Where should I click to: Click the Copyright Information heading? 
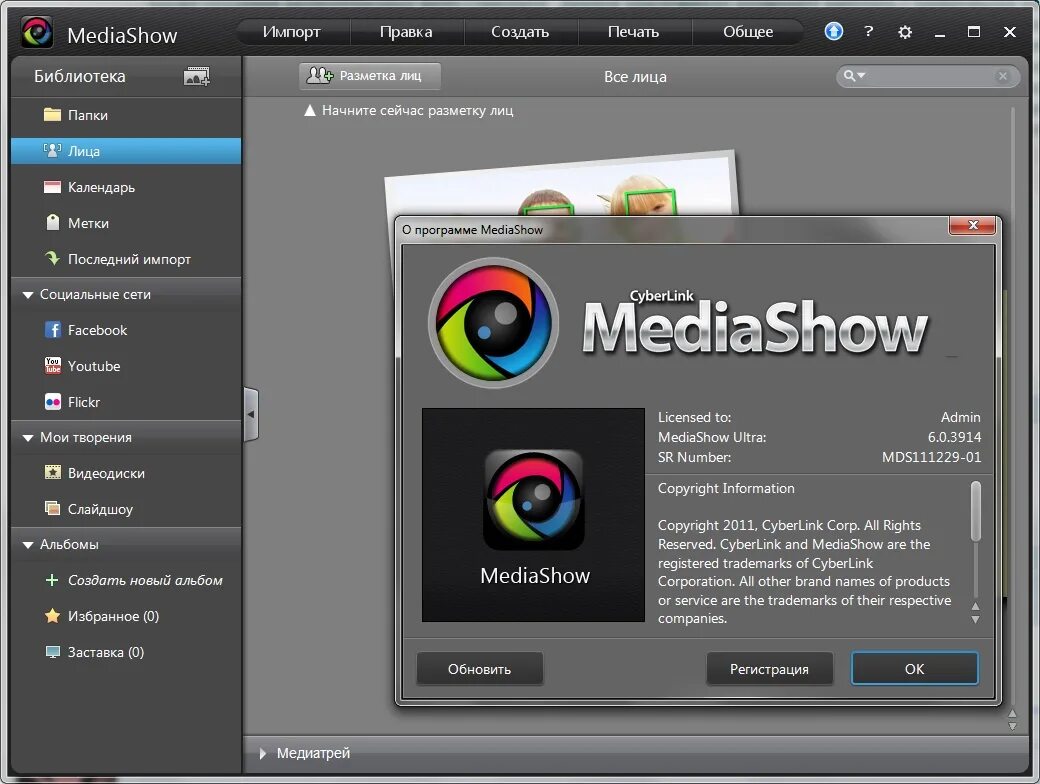pos(726,488)
